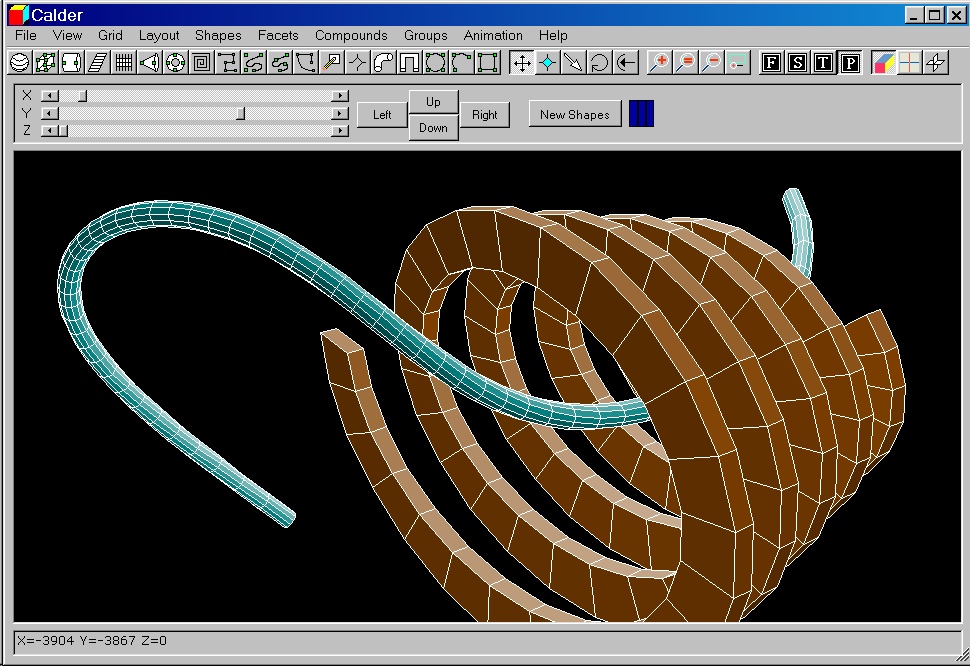The image size is (970, 666).
Task: Activate the four-arrow move tool
Action: coord(521,63)
